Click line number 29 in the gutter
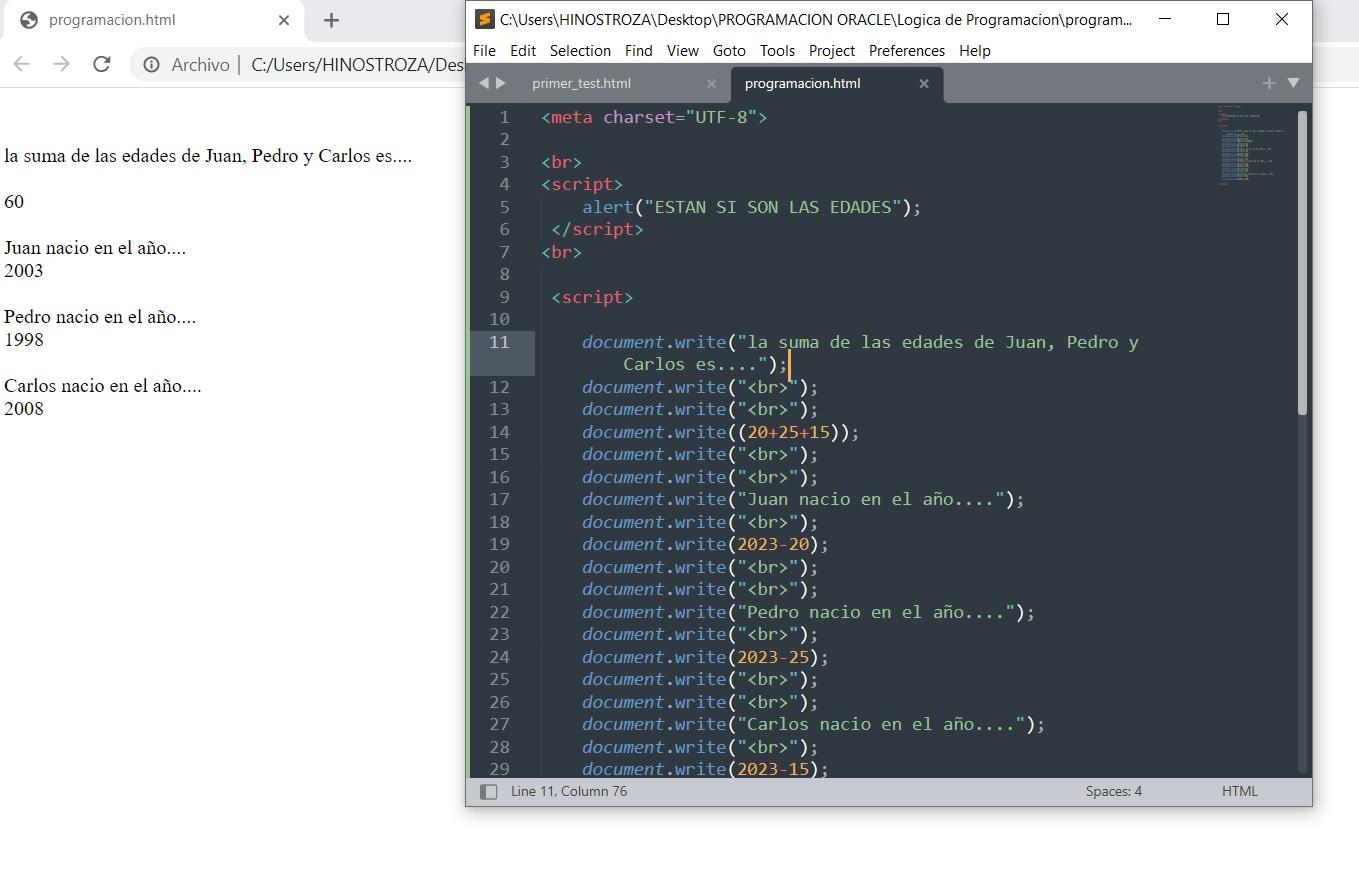This screenshot has height=886, width=1359. pos(499,769)
